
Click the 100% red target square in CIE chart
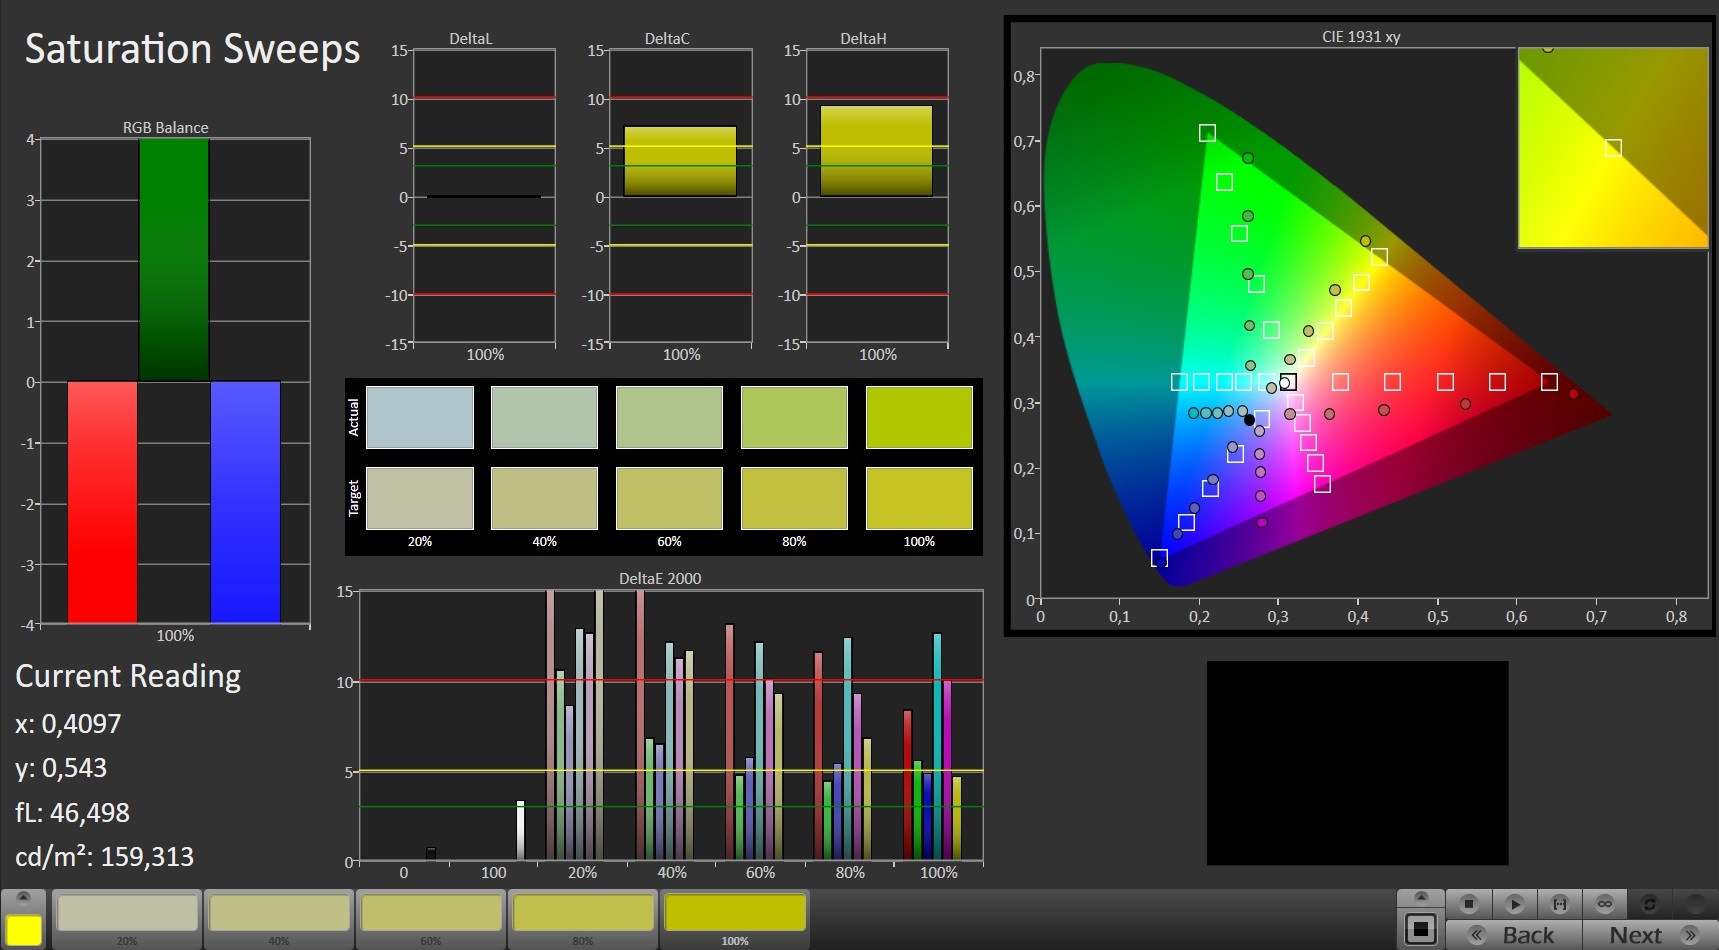1549,382
